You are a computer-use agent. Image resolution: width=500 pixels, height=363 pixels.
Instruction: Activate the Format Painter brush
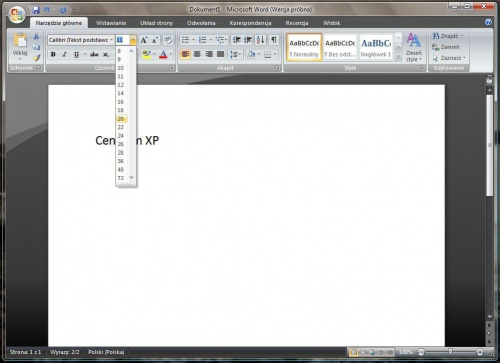point(37,58)
